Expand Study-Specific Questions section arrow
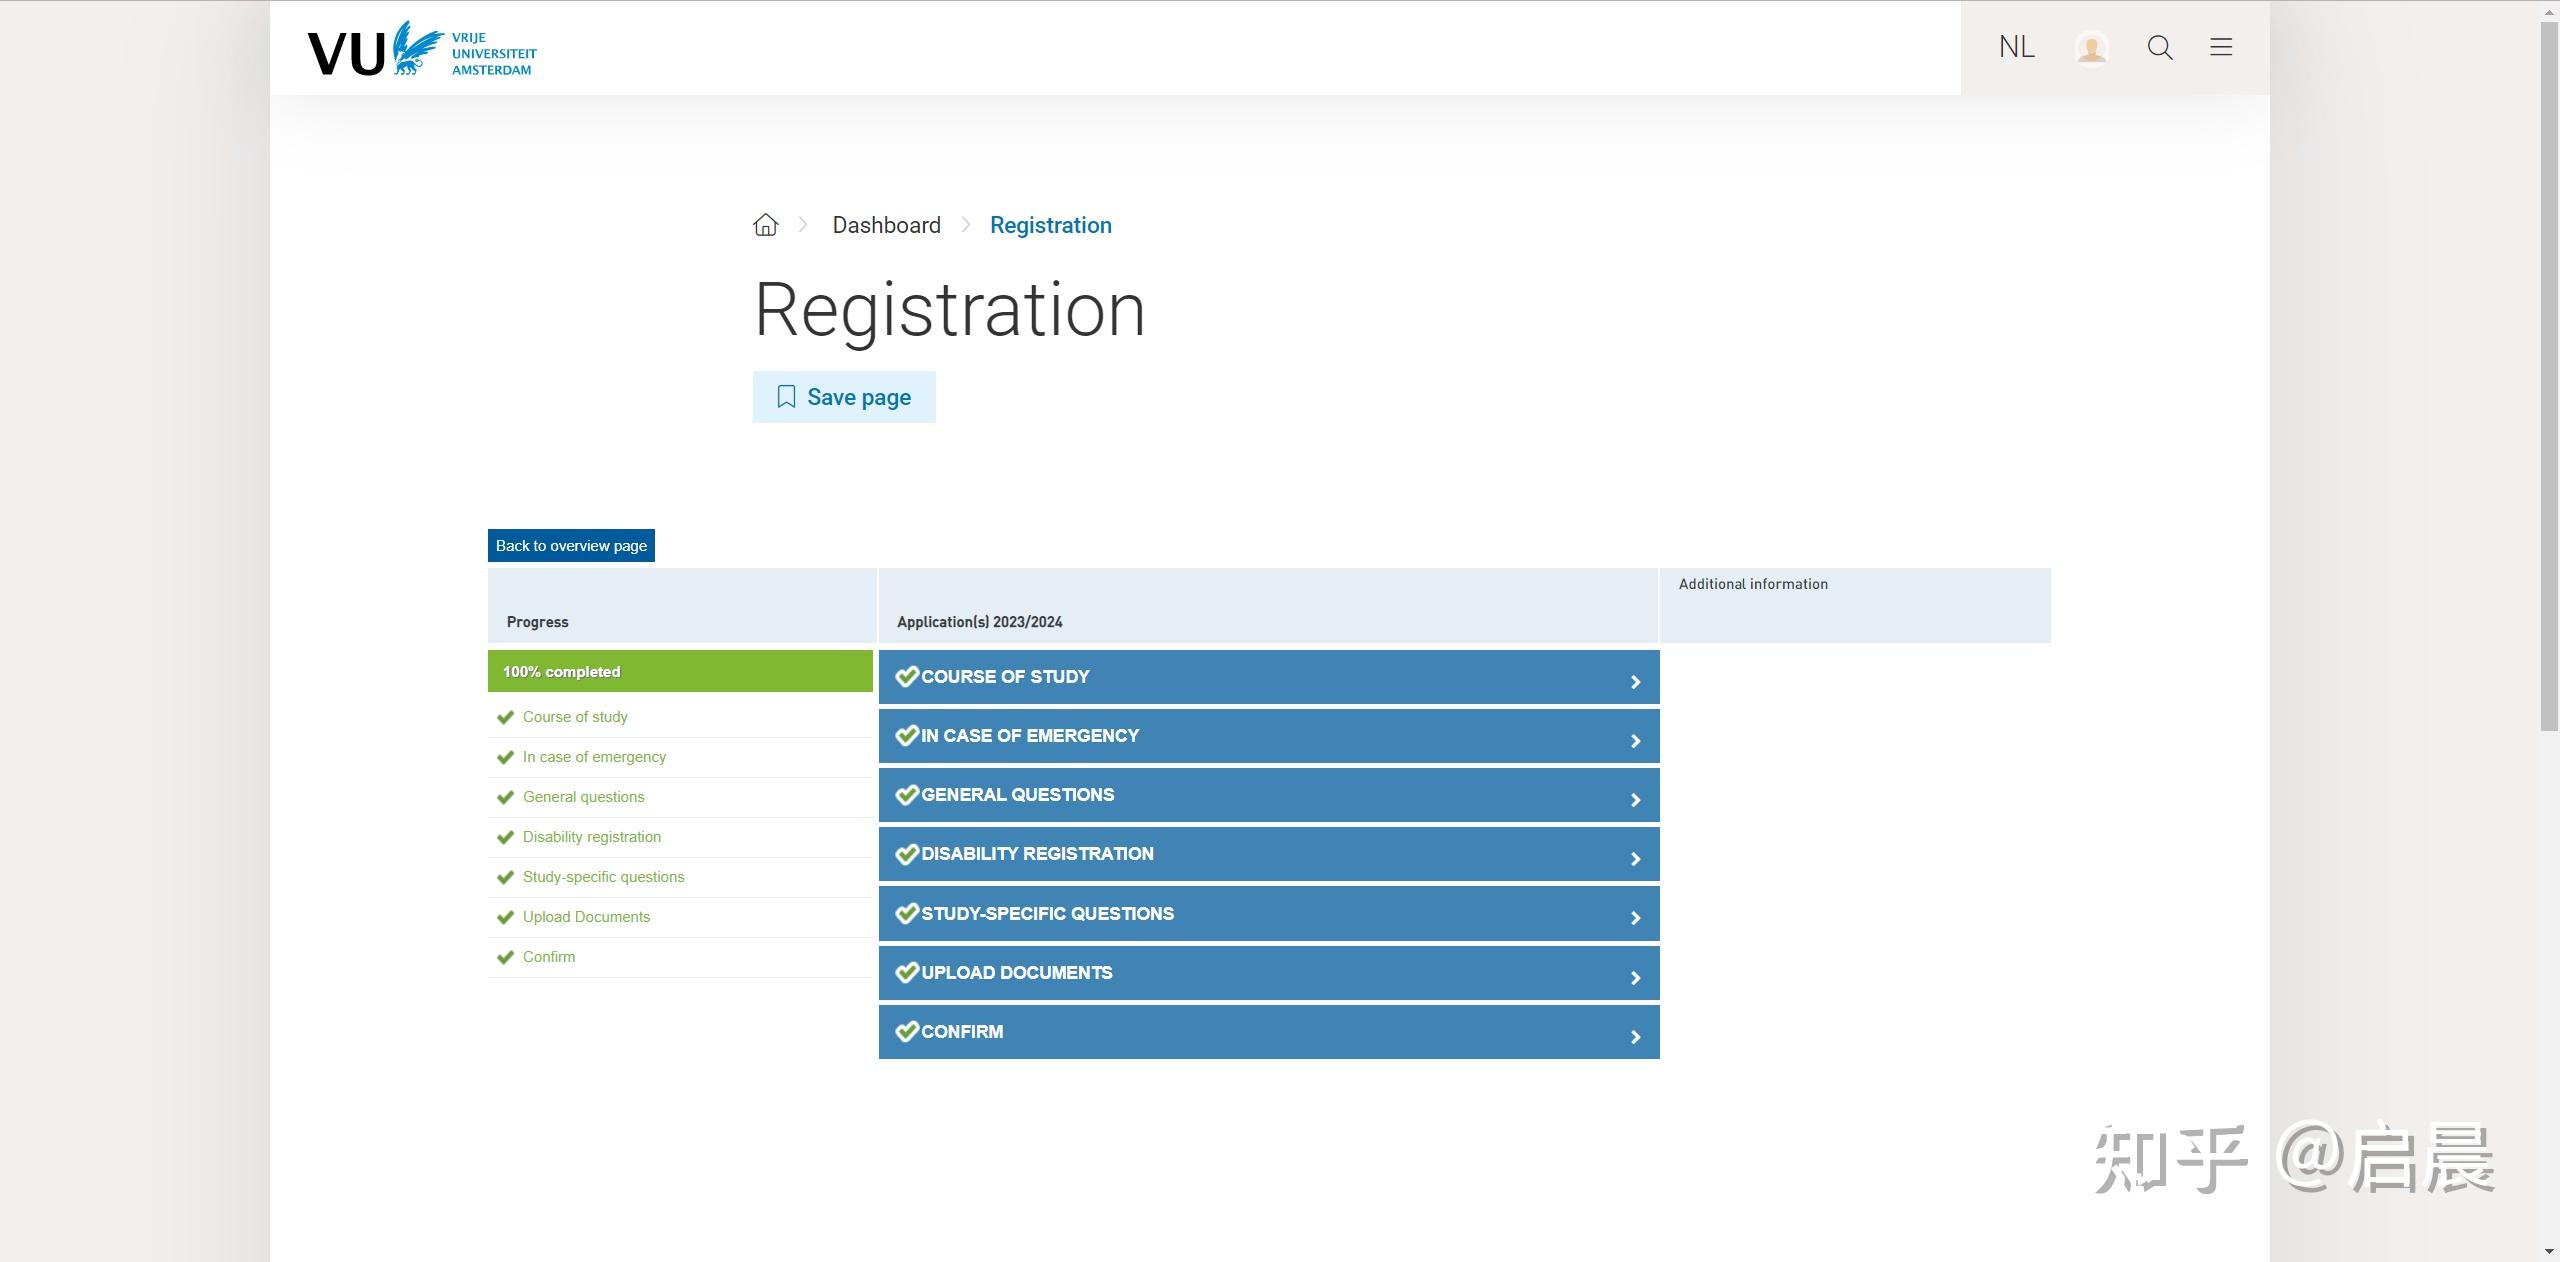This screenshot has height=1262, width=2560. pyautogui.click(x=1635, y=918)
